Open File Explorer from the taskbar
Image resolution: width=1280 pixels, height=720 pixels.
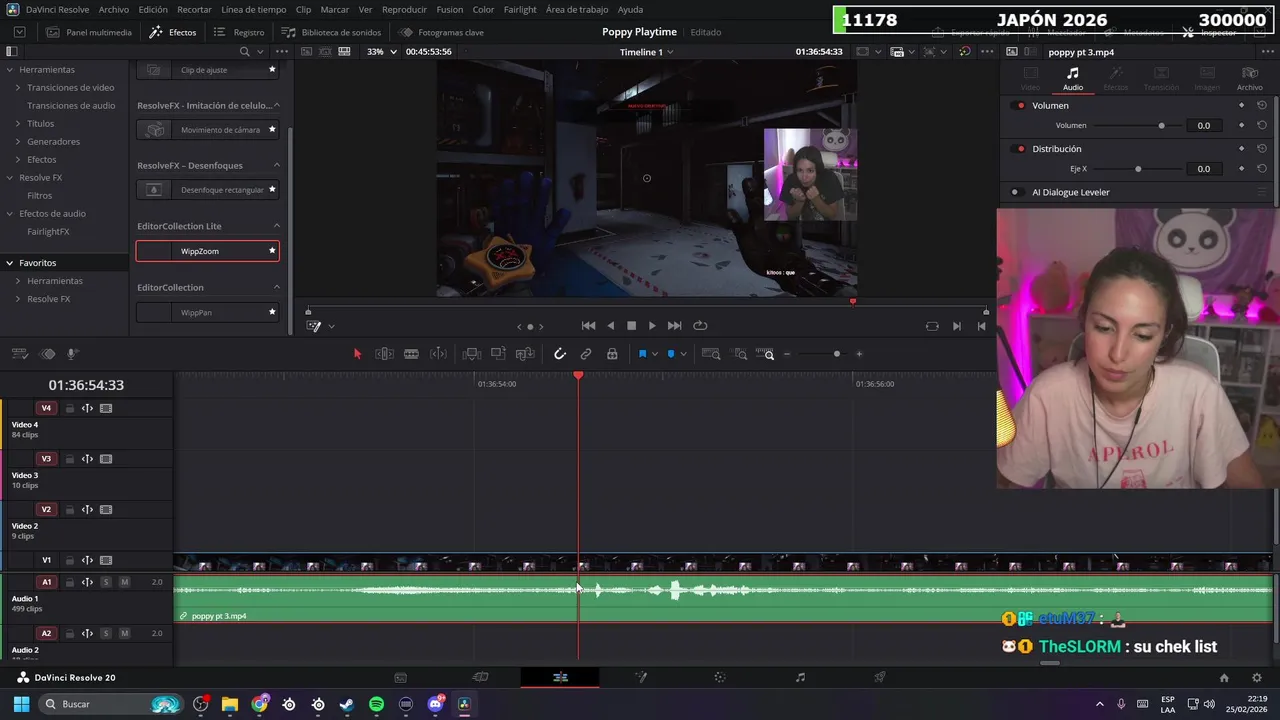(230, 704)
